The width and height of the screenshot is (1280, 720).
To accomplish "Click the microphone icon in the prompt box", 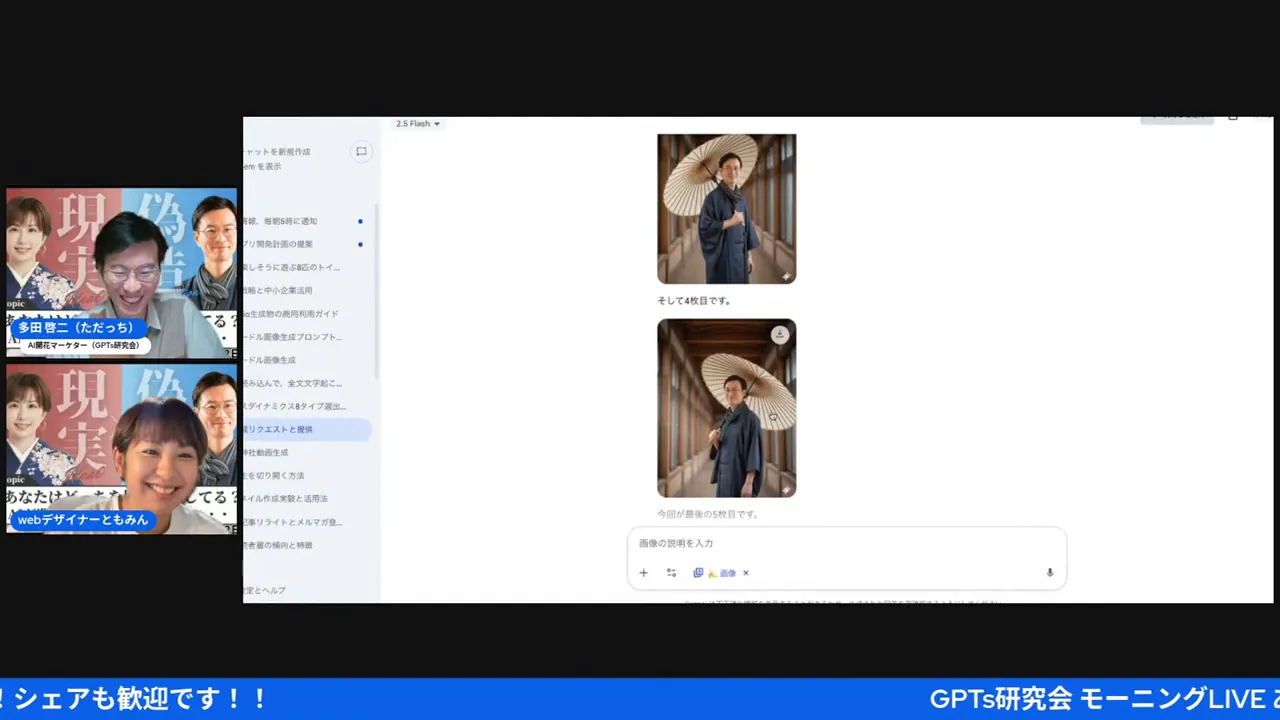I will [1050, 573].
